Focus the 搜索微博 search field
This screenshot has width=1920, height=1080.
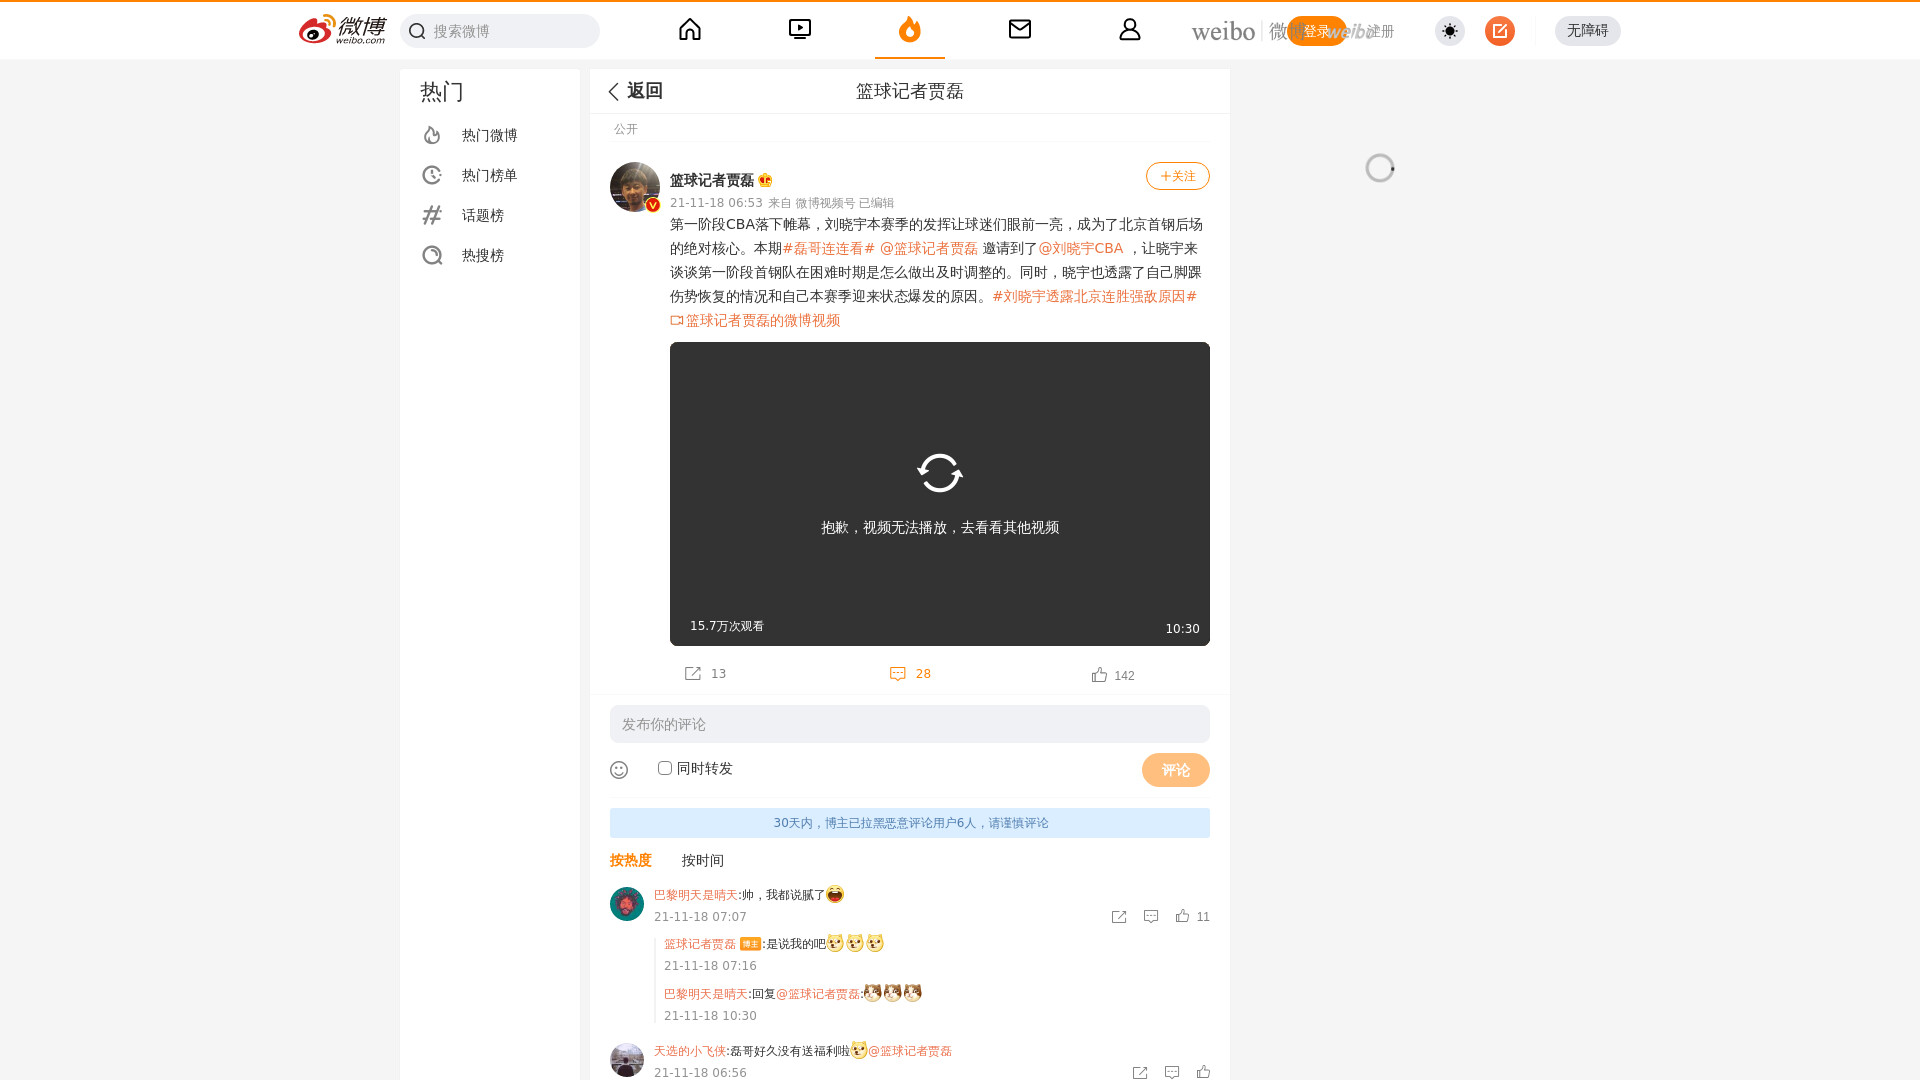[x=500, y=31]
